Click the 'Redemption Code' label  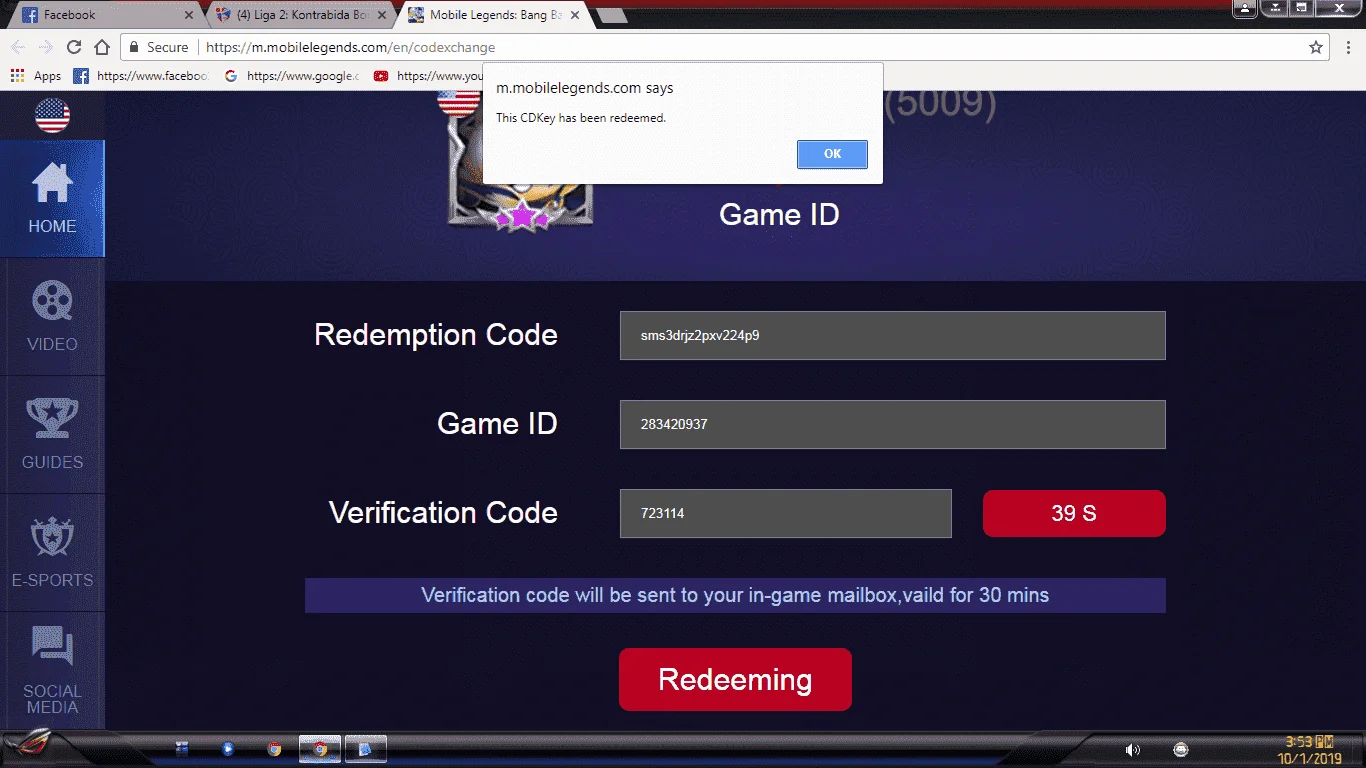(436, 335)
